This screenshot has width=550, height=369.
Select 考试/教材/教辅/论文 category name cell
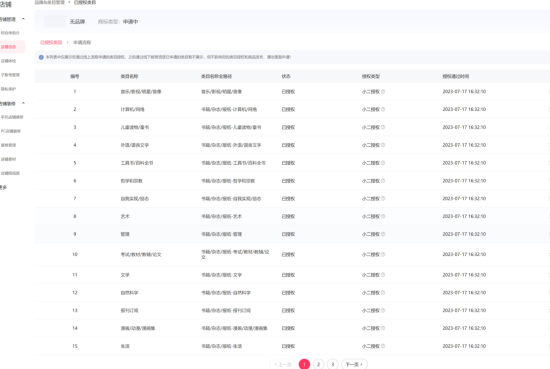(141, 254)
